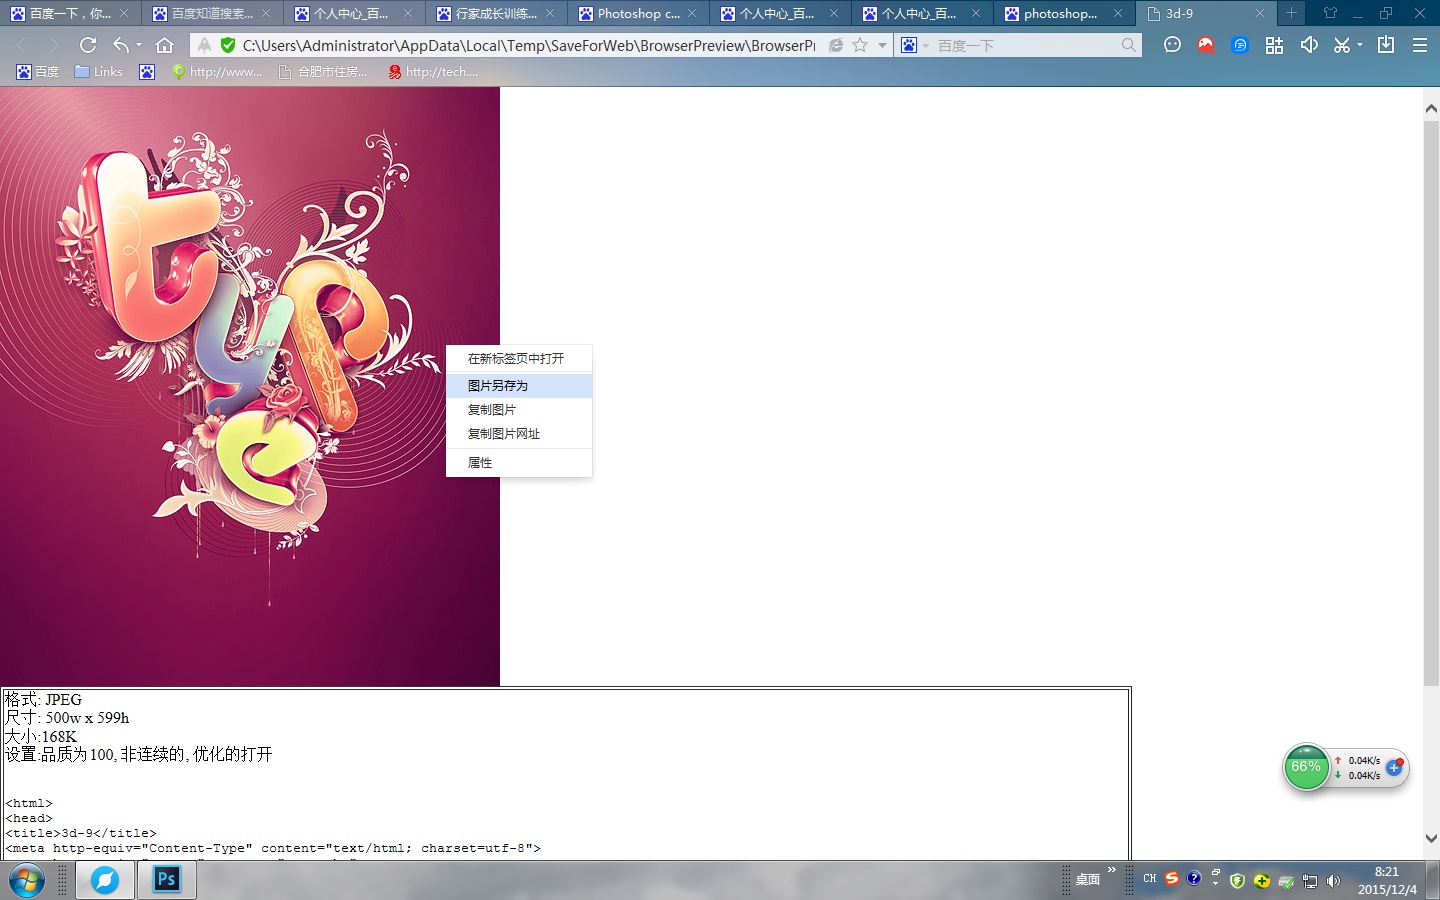
Task: Click the 3D 'type' artwork image
Action: [250, 387]
